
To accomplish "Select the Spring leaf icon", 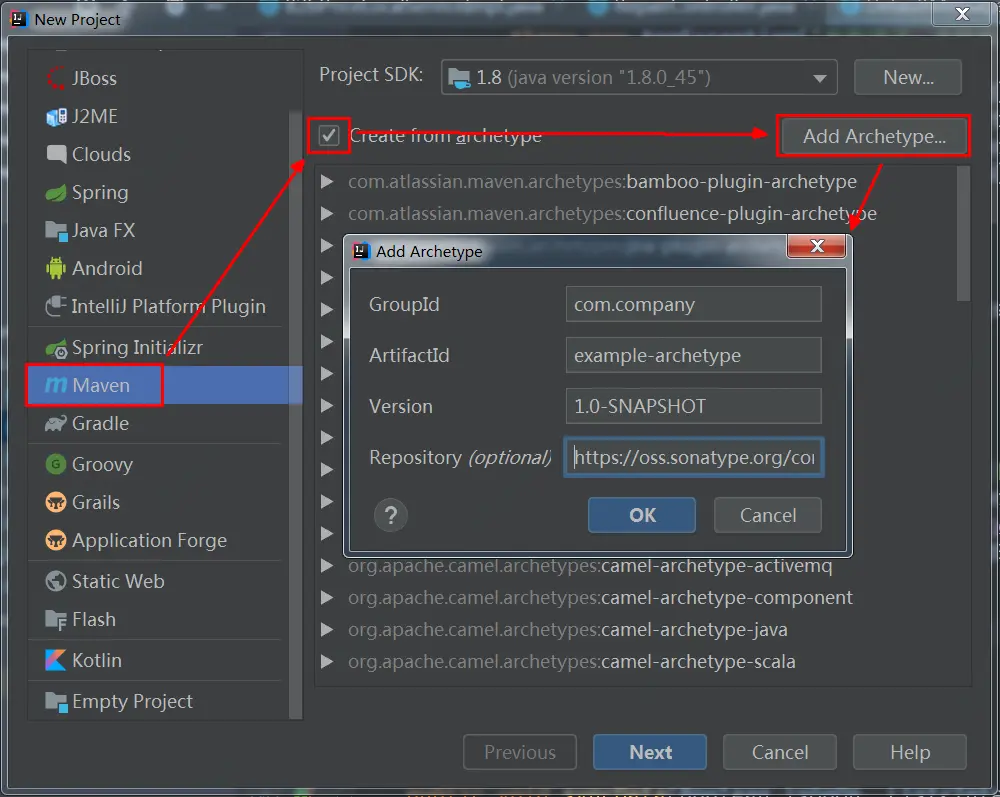I will click(x=55, y=193).
